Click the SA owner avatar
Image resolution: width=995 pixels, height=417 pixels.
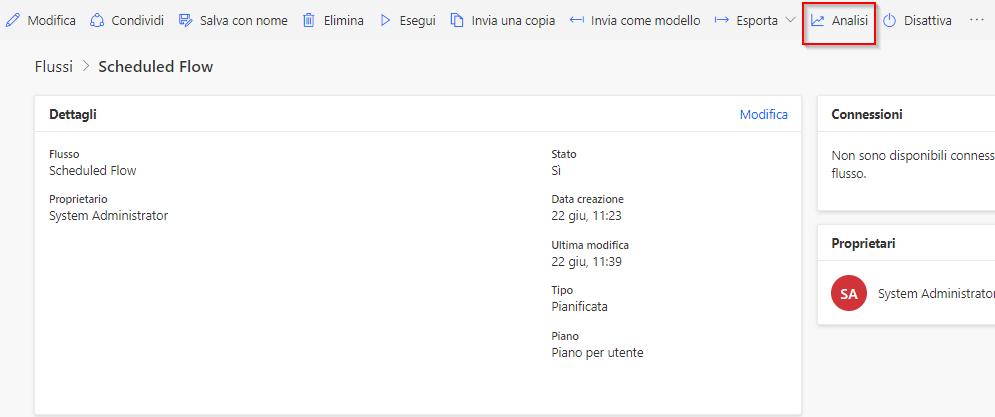pos(848,293)
